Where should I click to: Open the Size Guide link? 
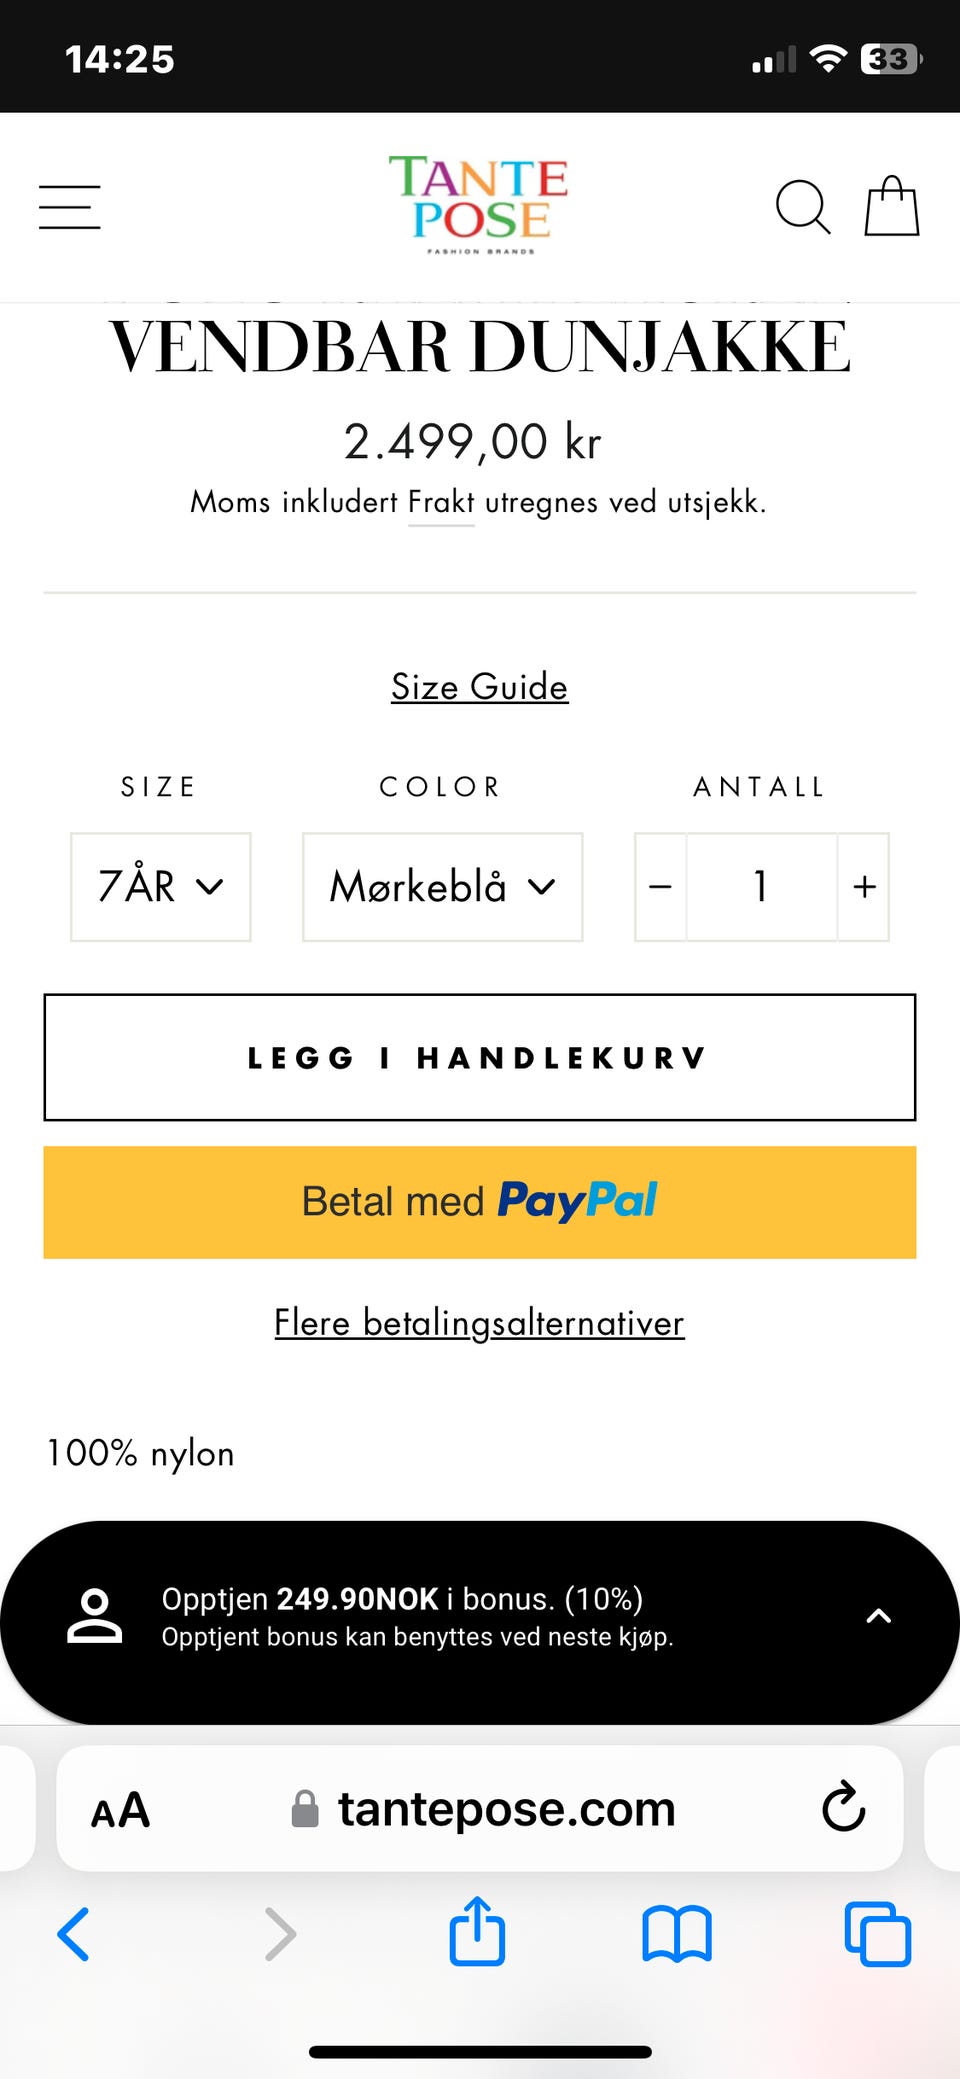[479, 687]
